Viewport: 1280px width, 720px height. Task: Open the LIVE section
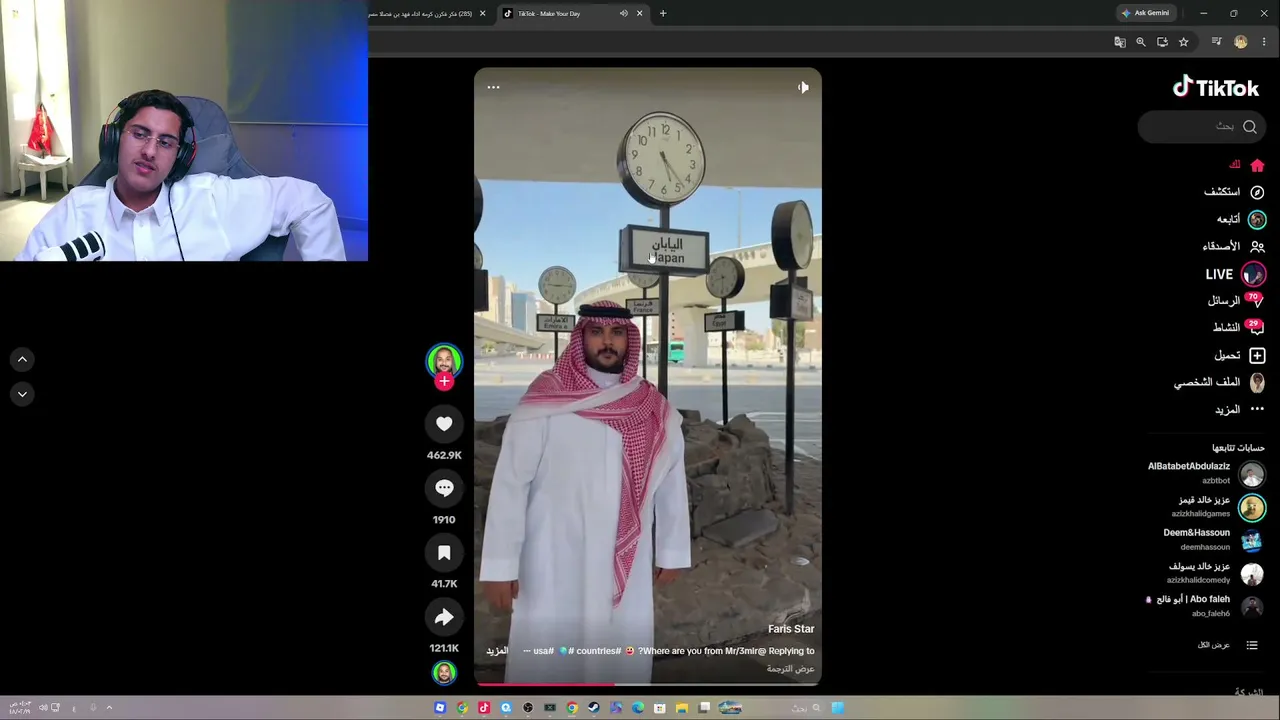(1235, 274)
